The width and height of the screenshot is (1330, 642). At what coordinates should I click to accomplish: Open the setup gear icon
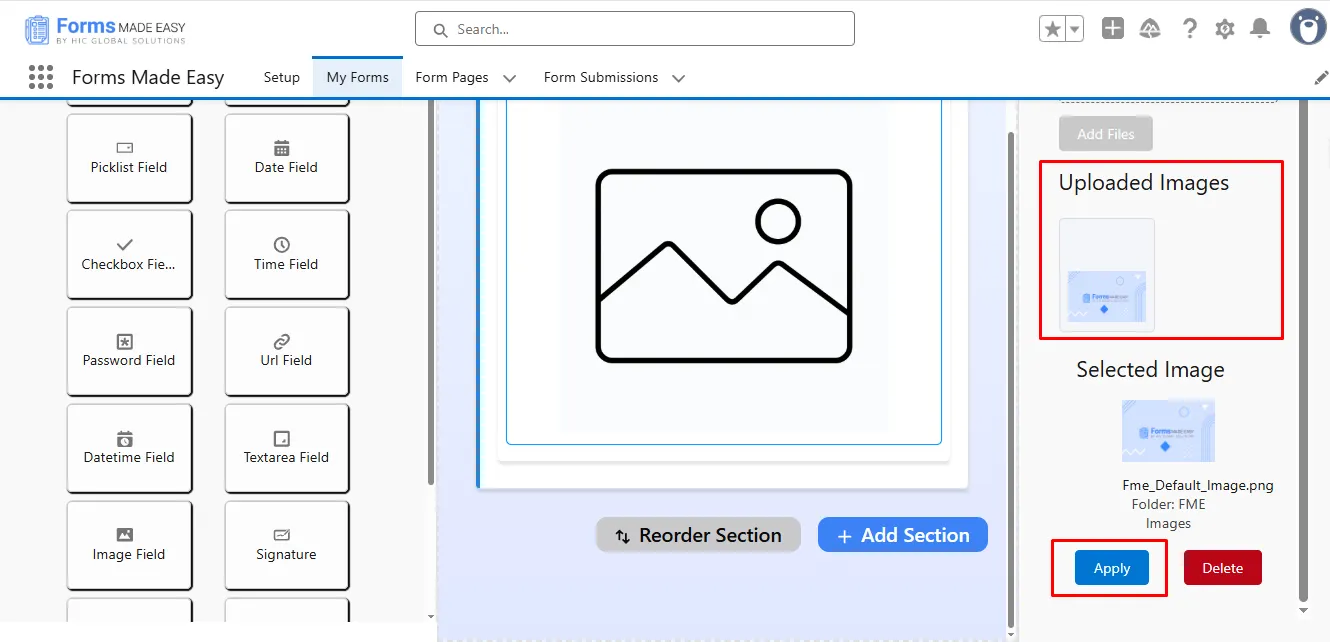pyautogui.click(x=1225, y=29)
